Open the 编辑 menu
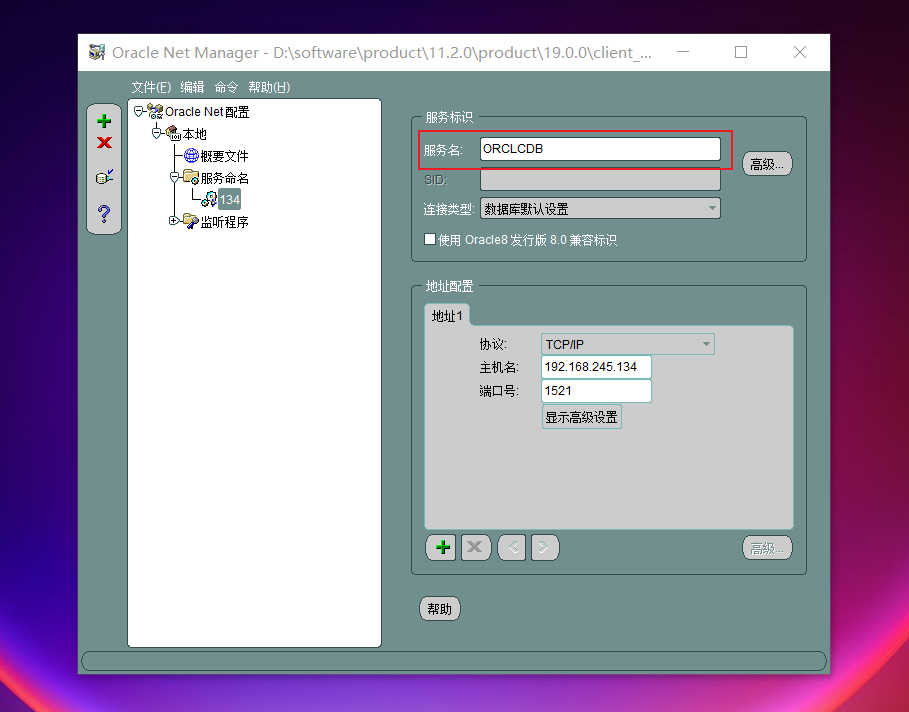 click(192, 87)
